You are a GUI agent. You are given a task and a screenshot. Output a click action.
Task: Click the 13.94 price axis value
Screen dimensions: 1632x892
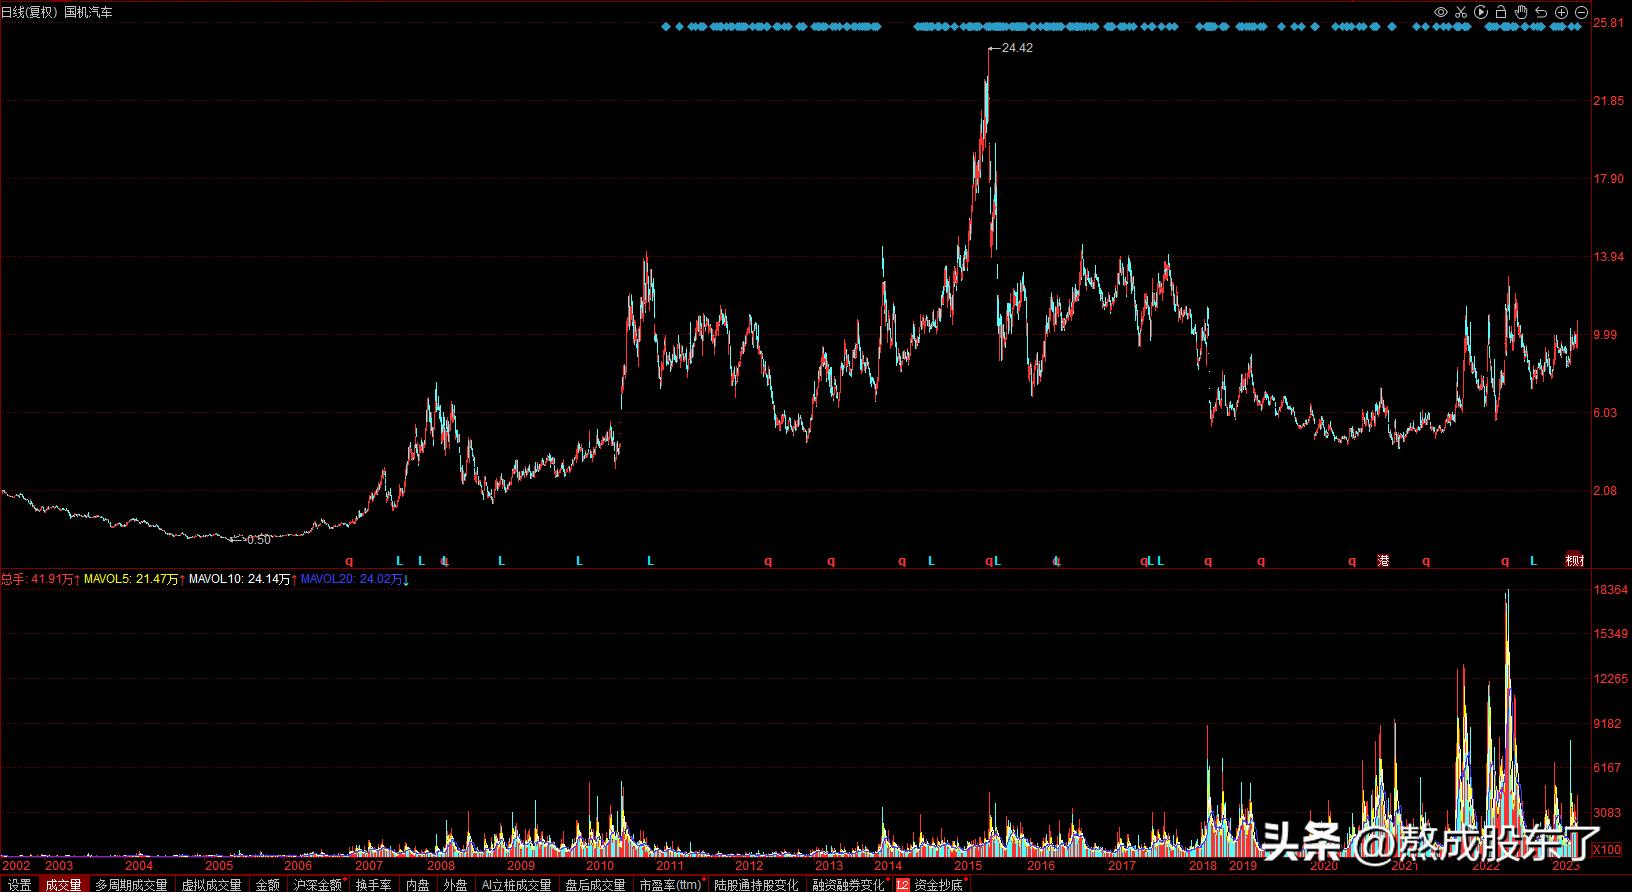pos(1608,257)
